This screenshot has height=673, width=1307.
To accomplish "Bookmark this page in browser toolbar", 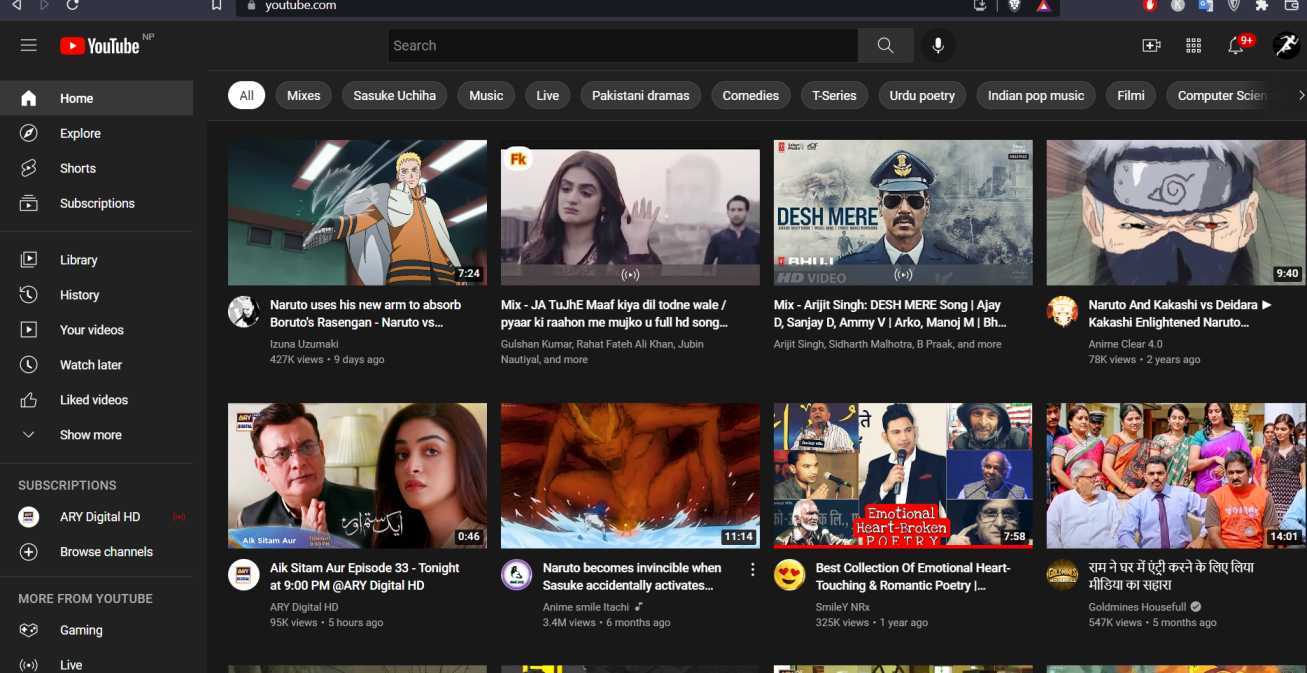I will point(216,5).
